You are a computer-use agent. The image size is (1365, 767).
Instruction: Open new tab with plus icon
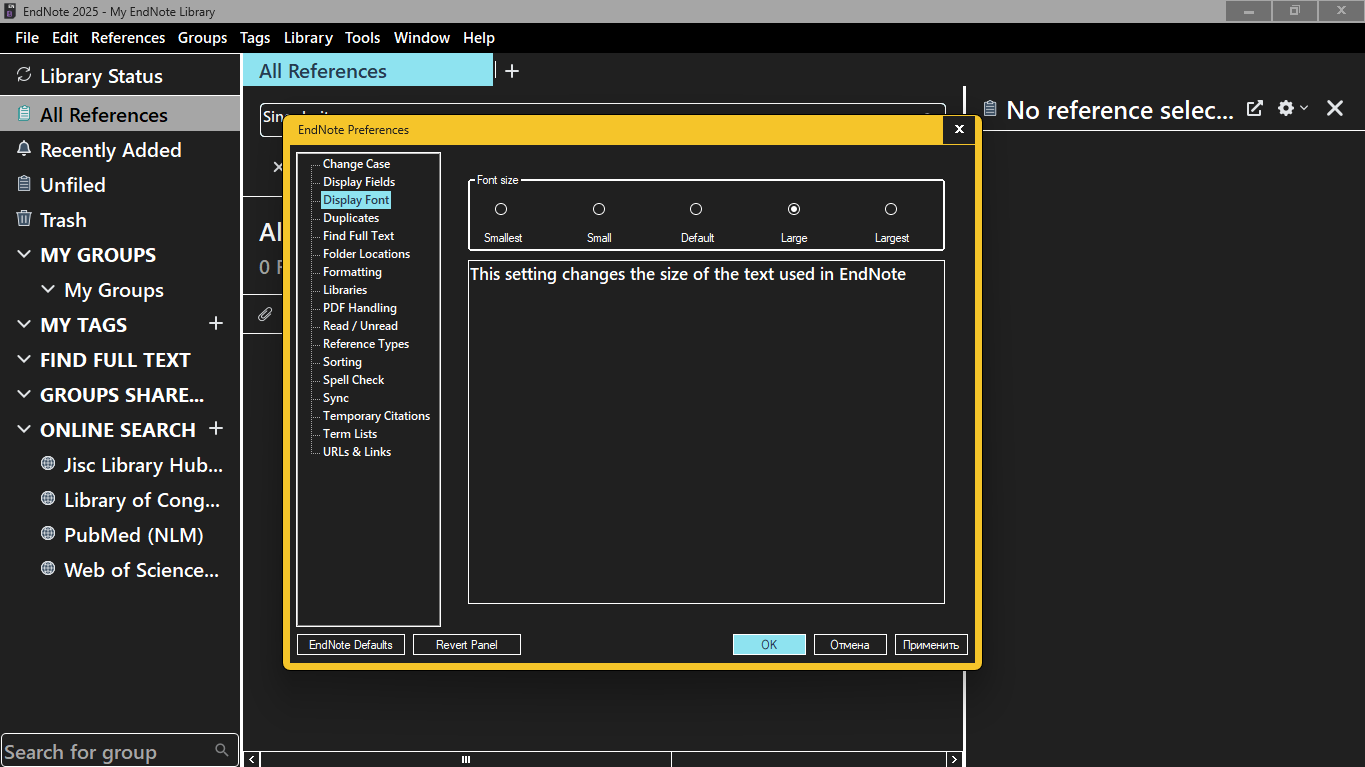click(512, 71)
